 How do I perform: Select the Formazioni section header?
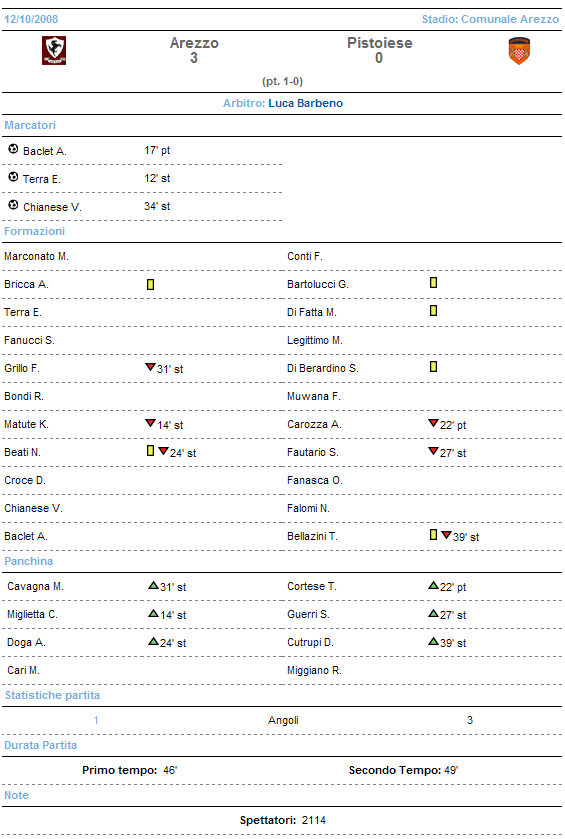(x=35, y=231)
